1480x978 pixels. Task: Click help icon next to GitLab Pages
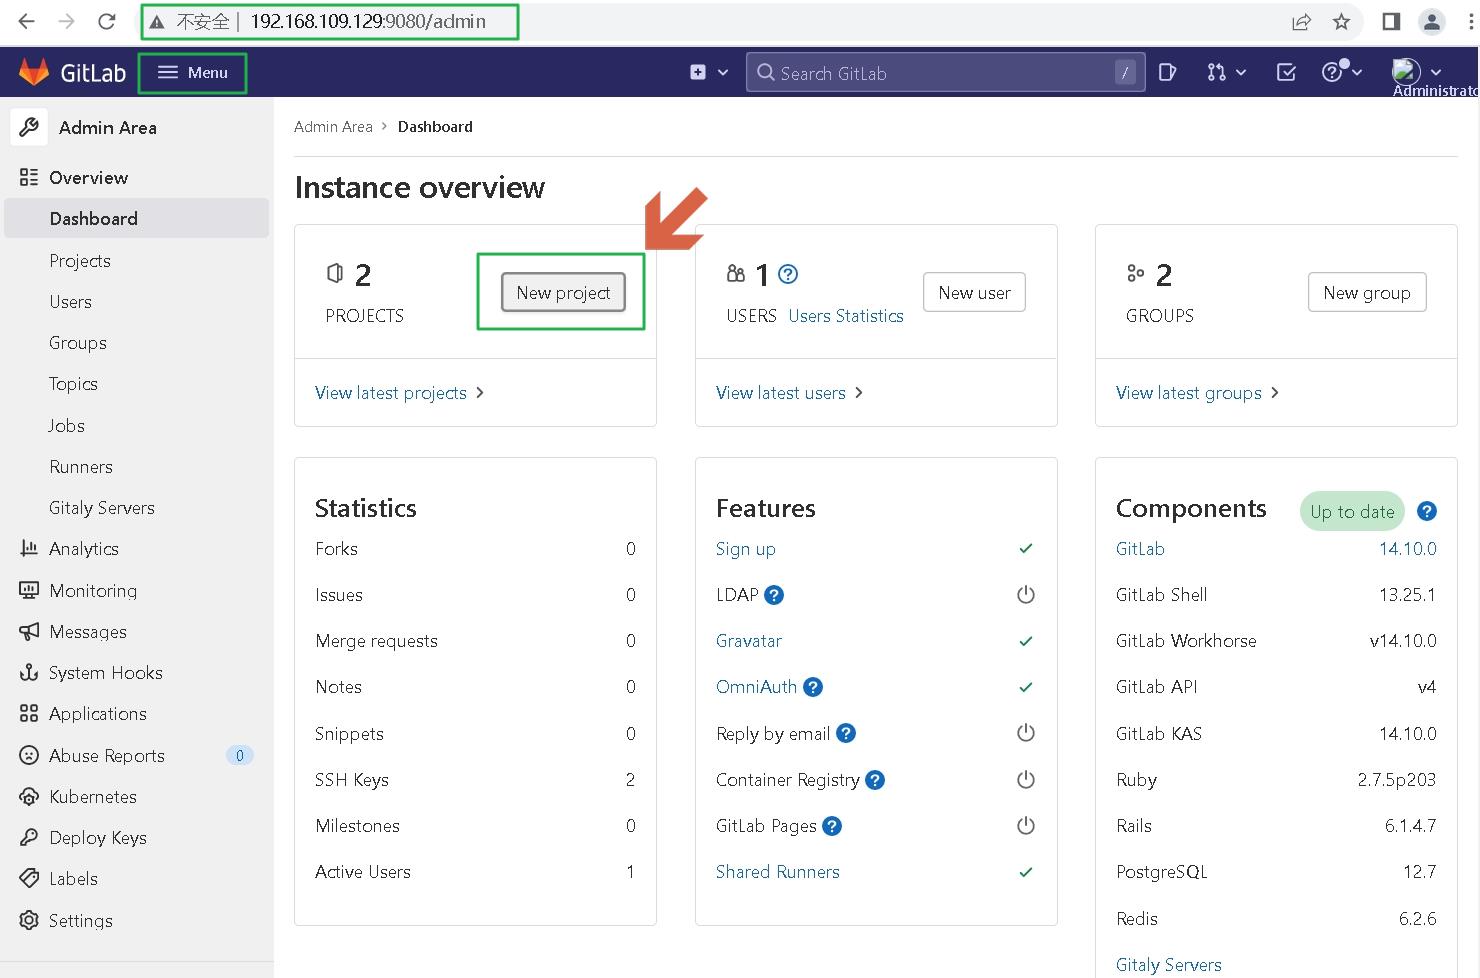click(x=832, y=826)
